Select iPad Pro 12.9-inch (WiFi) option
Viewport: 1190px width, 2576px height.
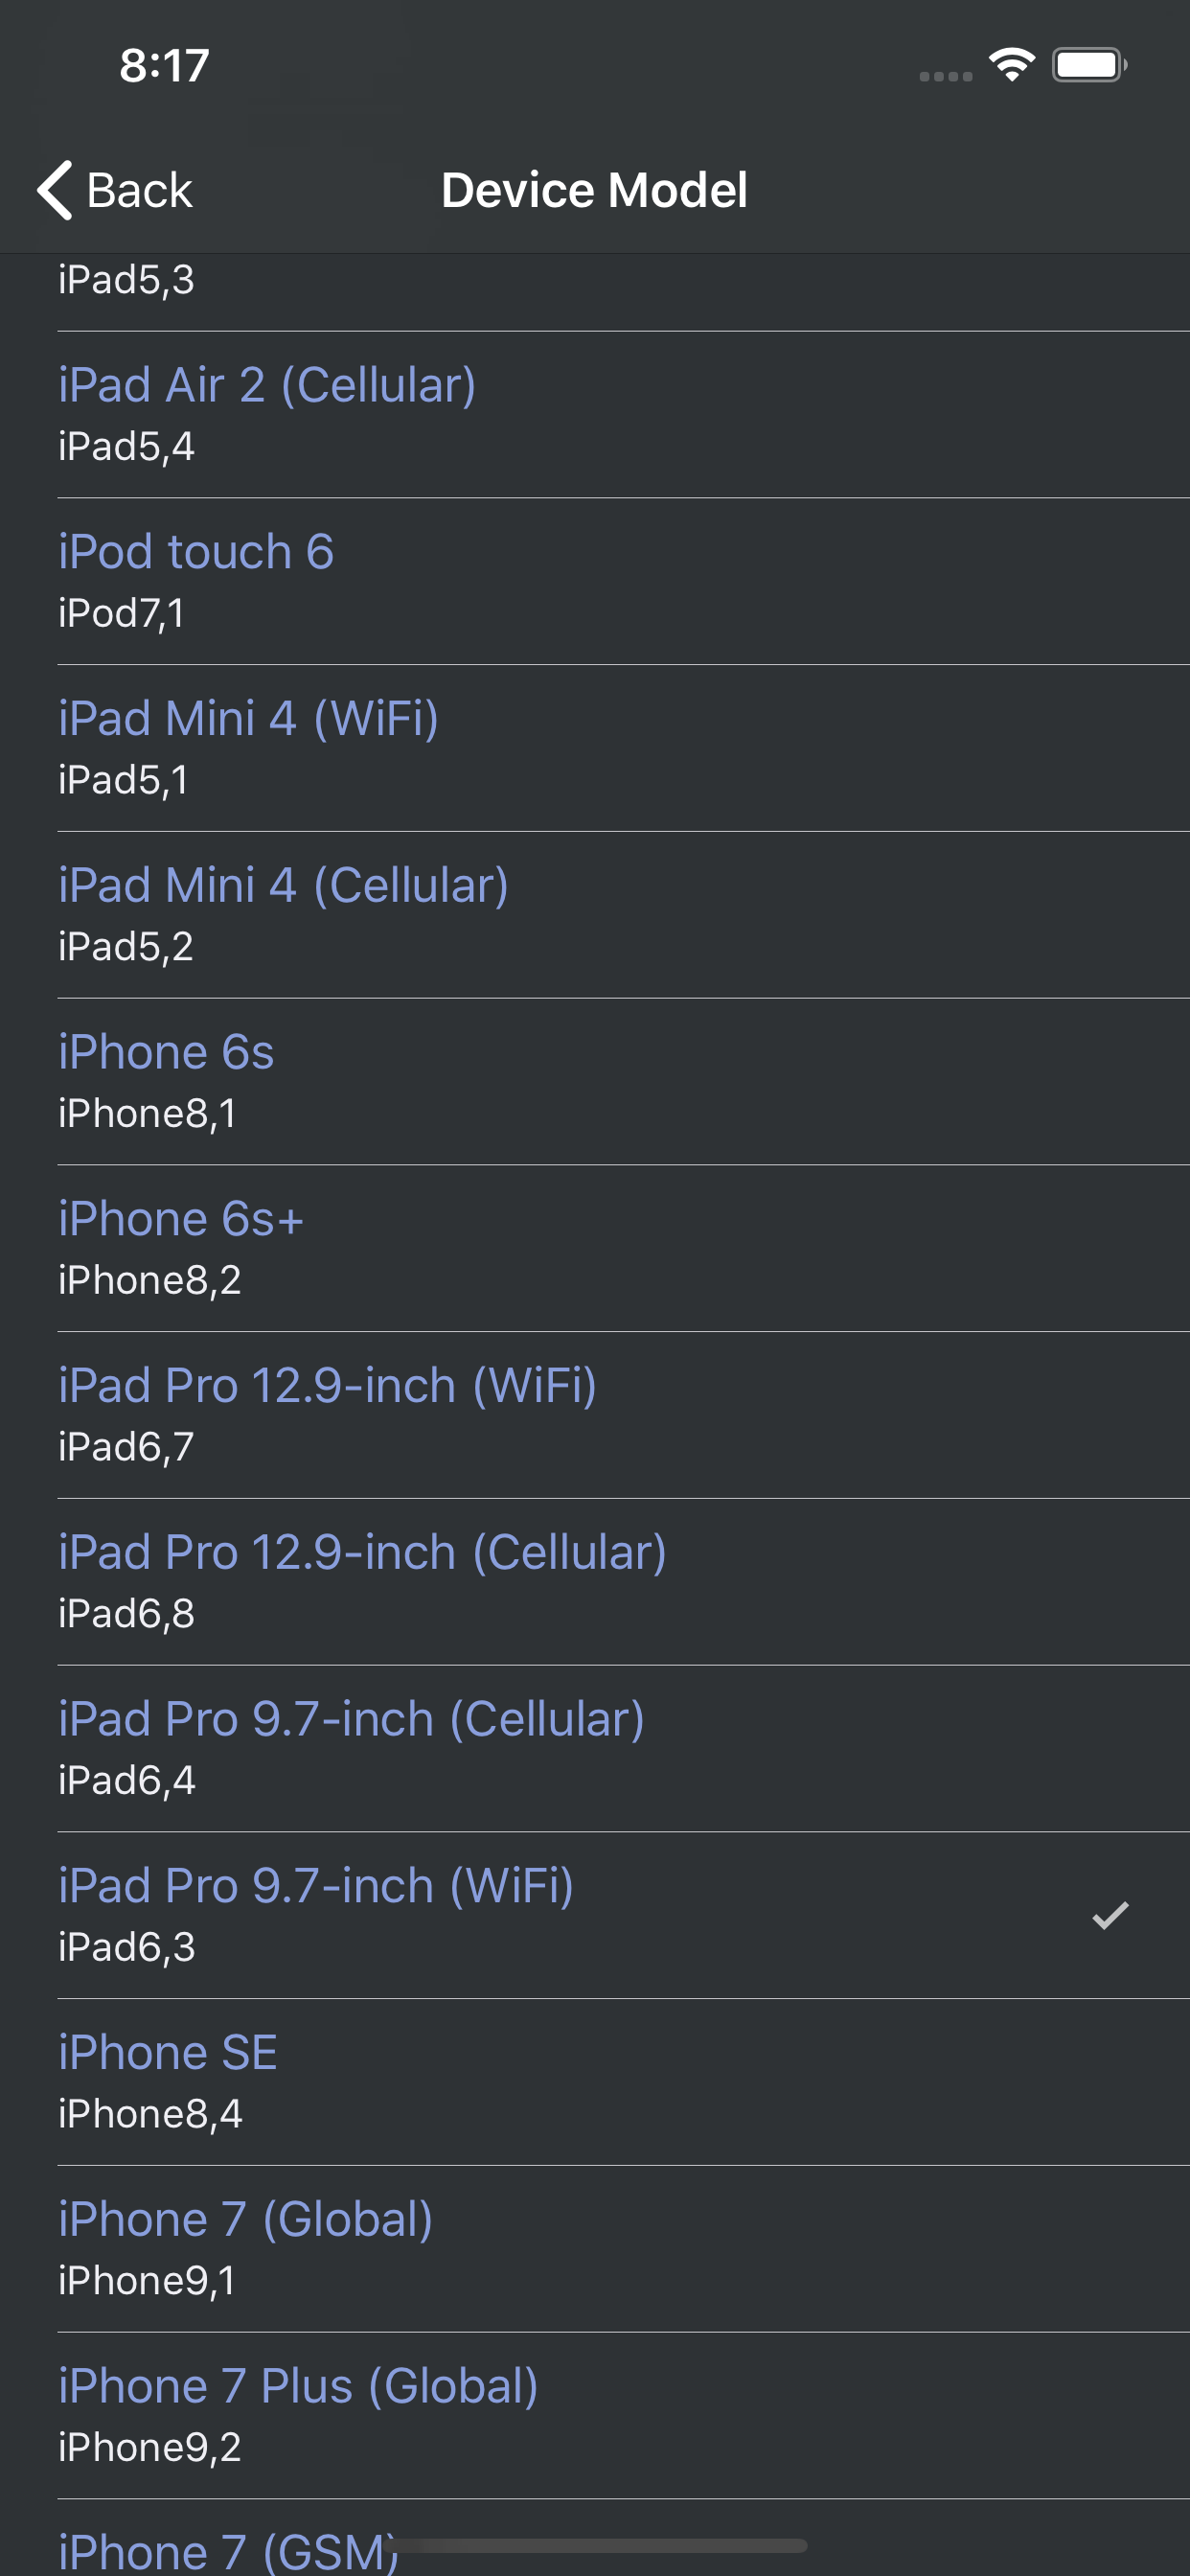[595, 1415]
